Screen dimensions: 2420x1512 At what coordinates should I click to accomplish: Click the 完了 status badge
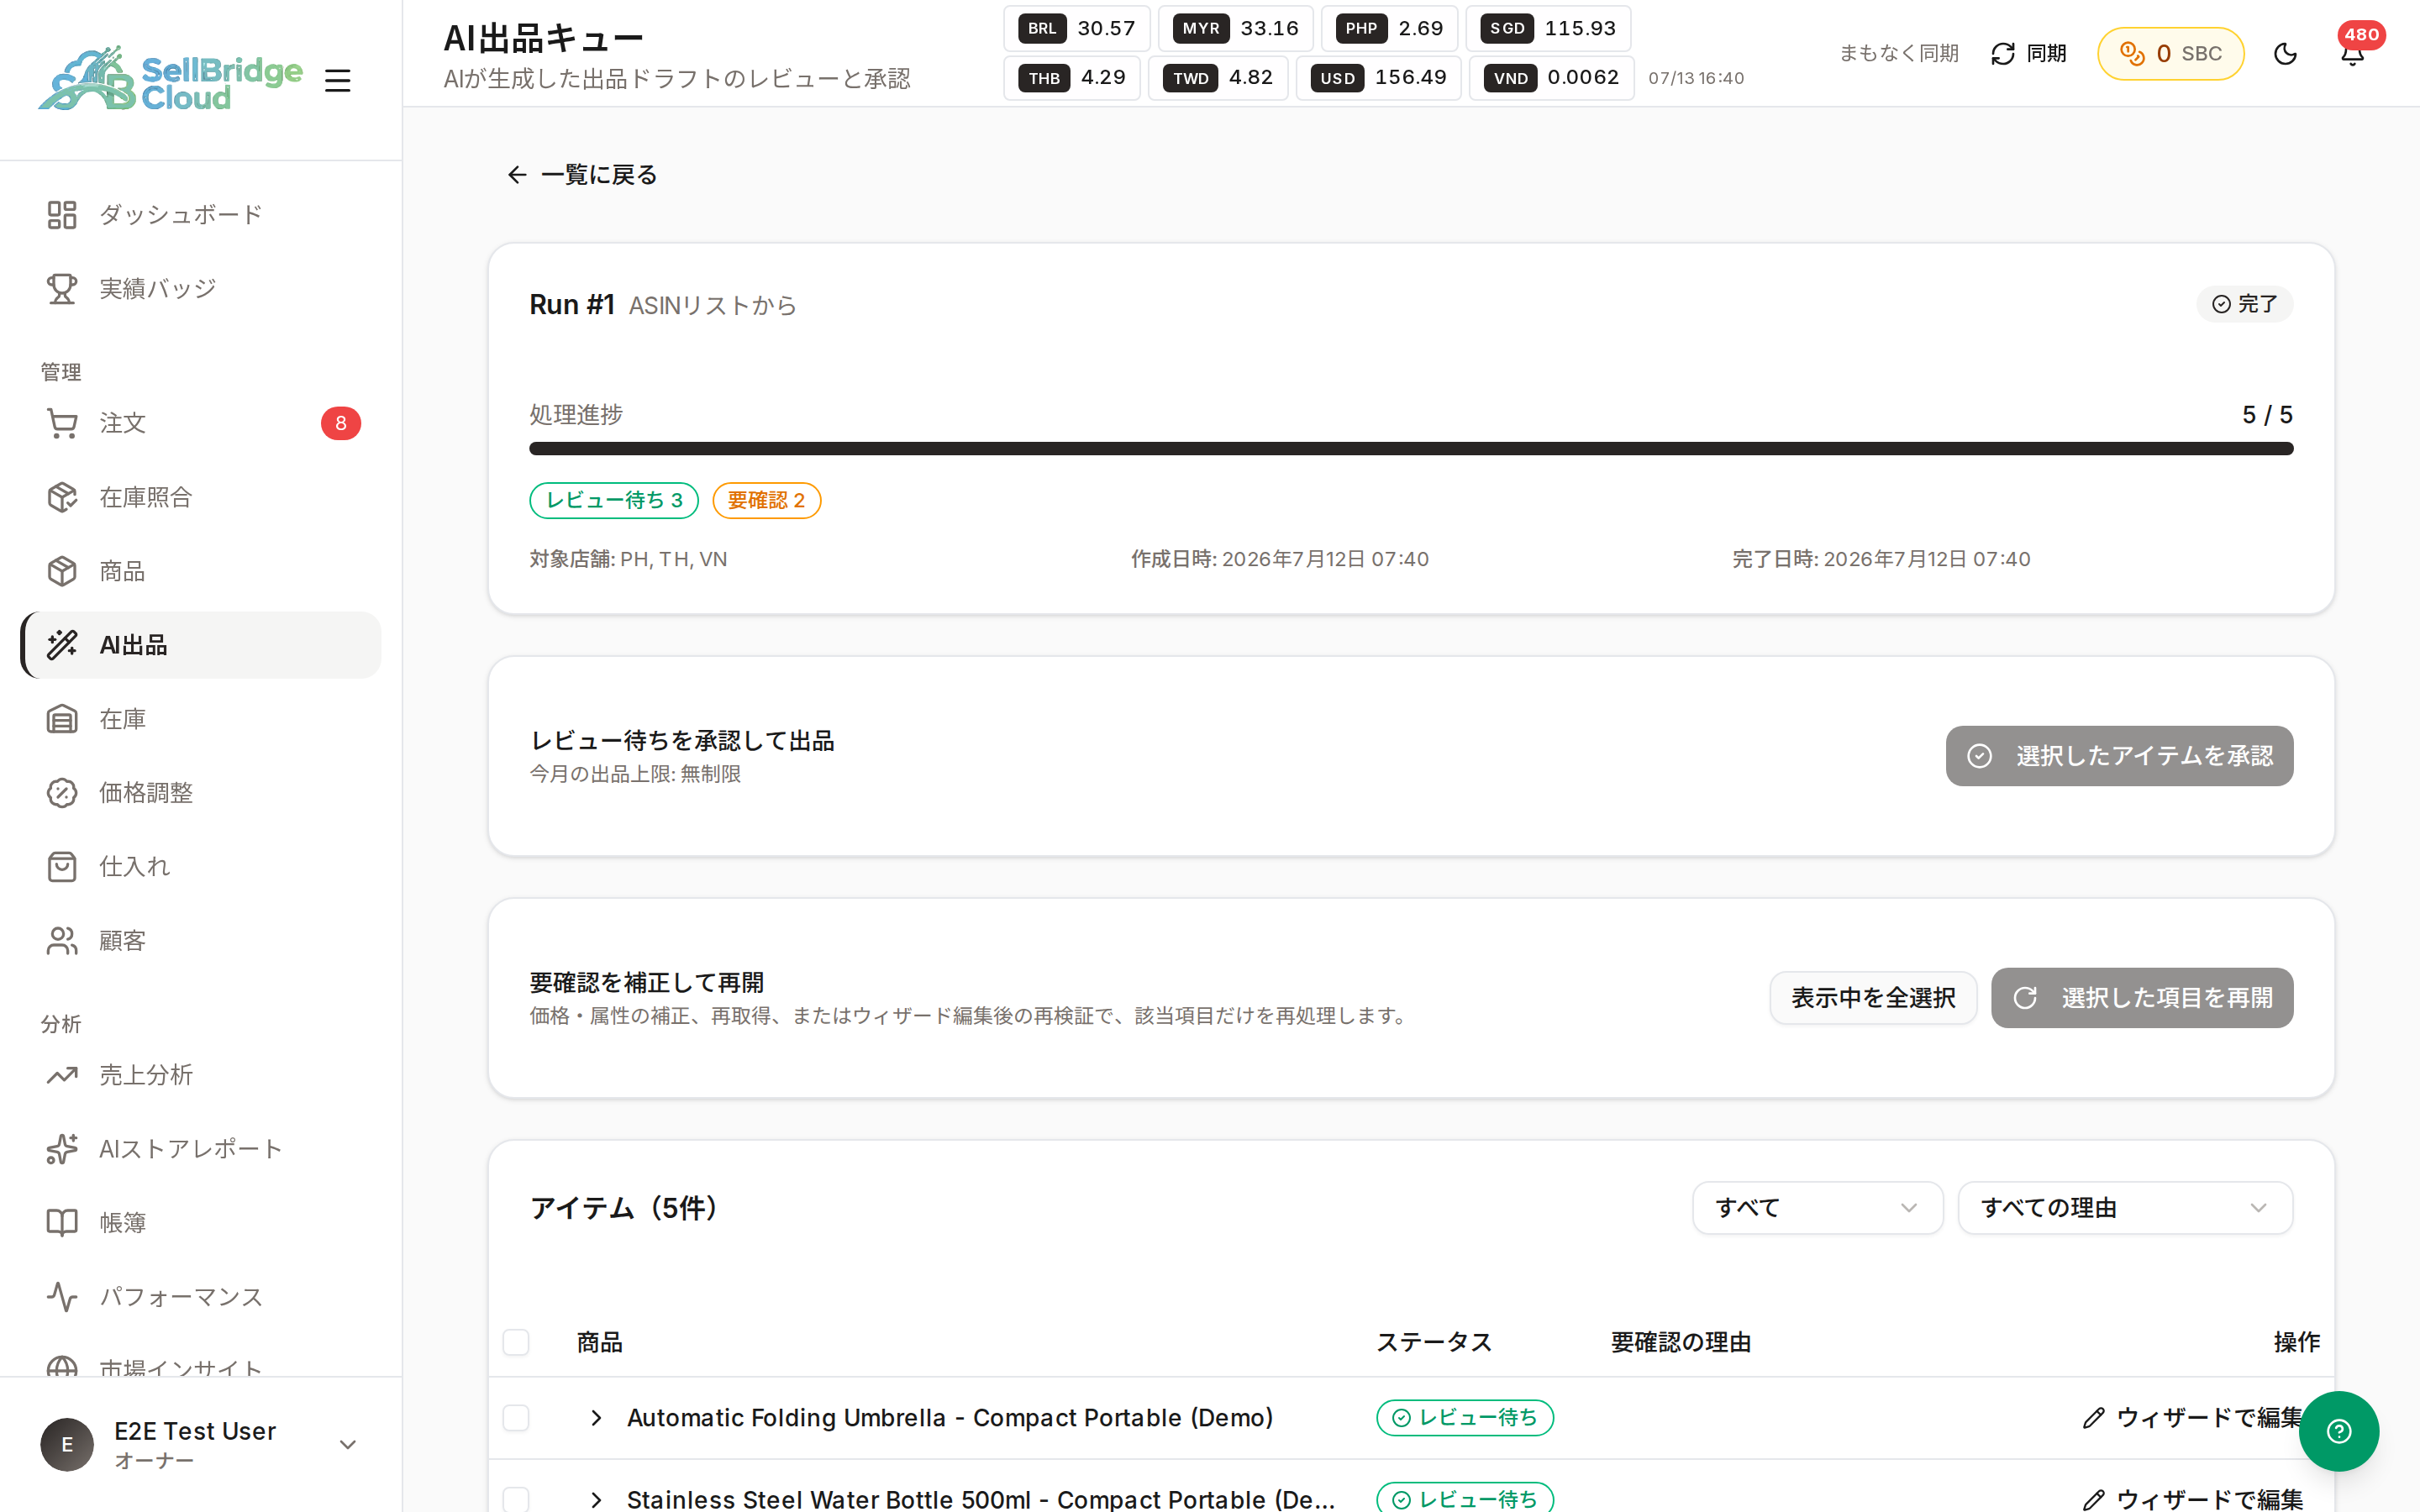[x=2244, y=304]
